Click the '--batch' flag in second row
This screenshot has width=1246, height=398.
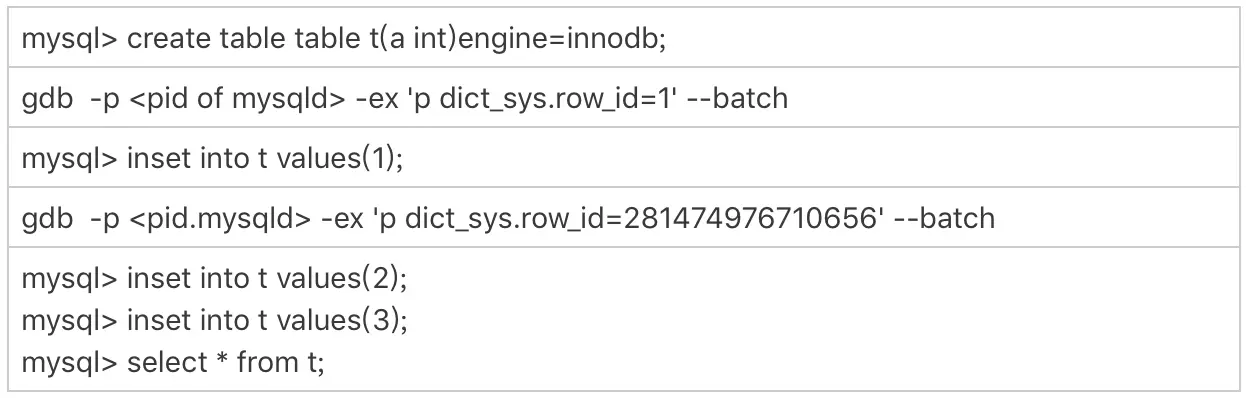tap(737, 98)
